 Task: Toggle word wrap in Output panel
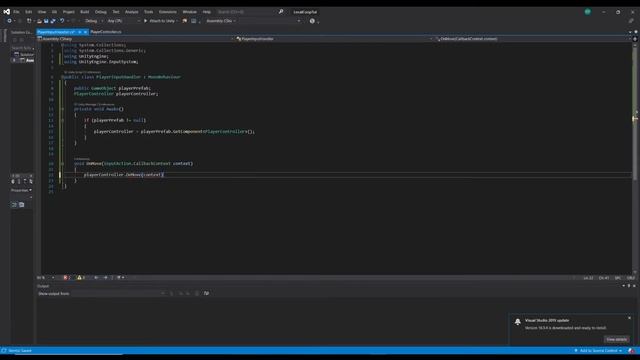(206, 293)
